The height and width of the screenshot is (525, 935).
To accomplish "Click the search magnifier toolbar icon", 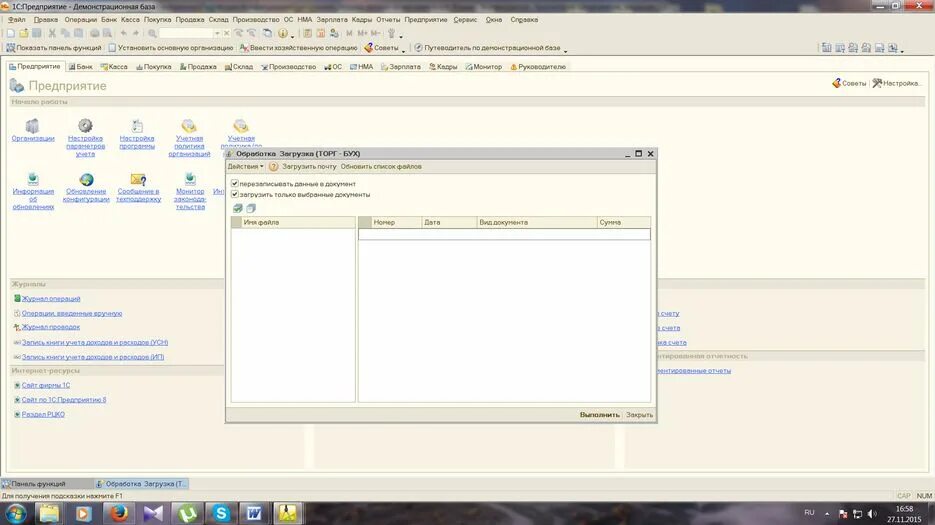I will (152, 33).
